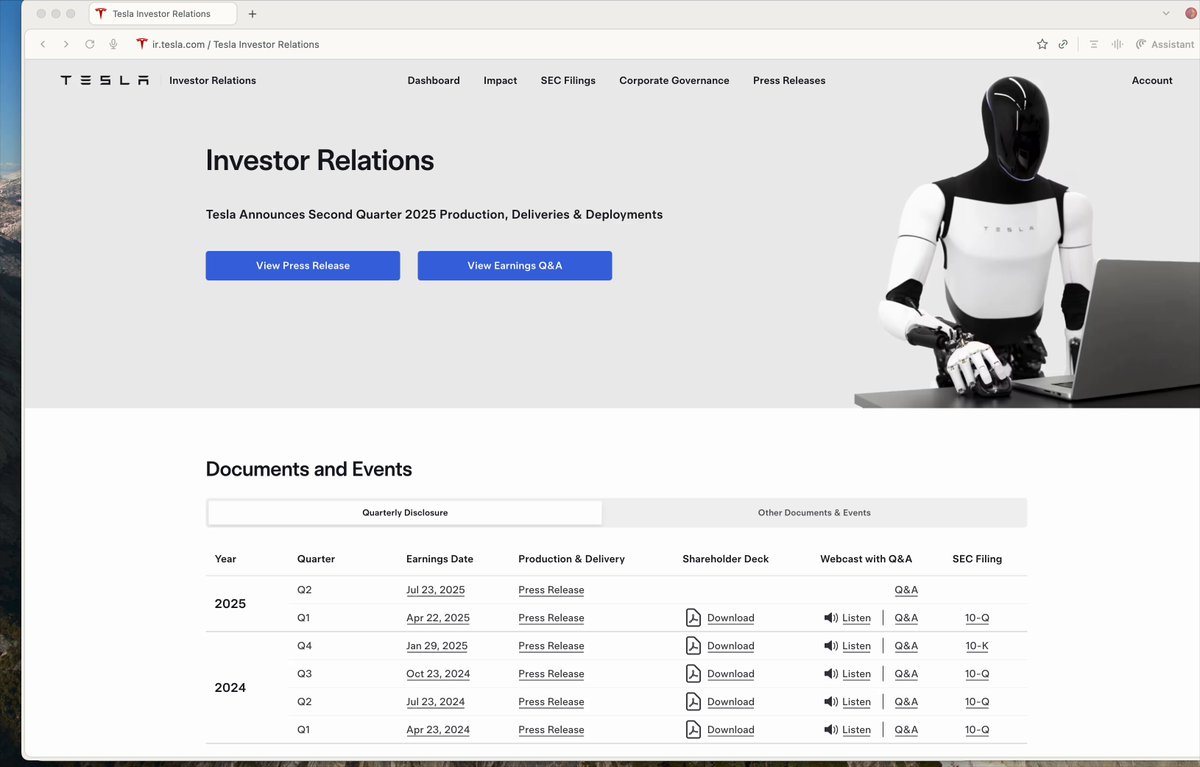The height and width of the screenshot is (767, 1200).
Task: Open the Jul 23, 2025 earnings date link
Action: coord(435,590)
